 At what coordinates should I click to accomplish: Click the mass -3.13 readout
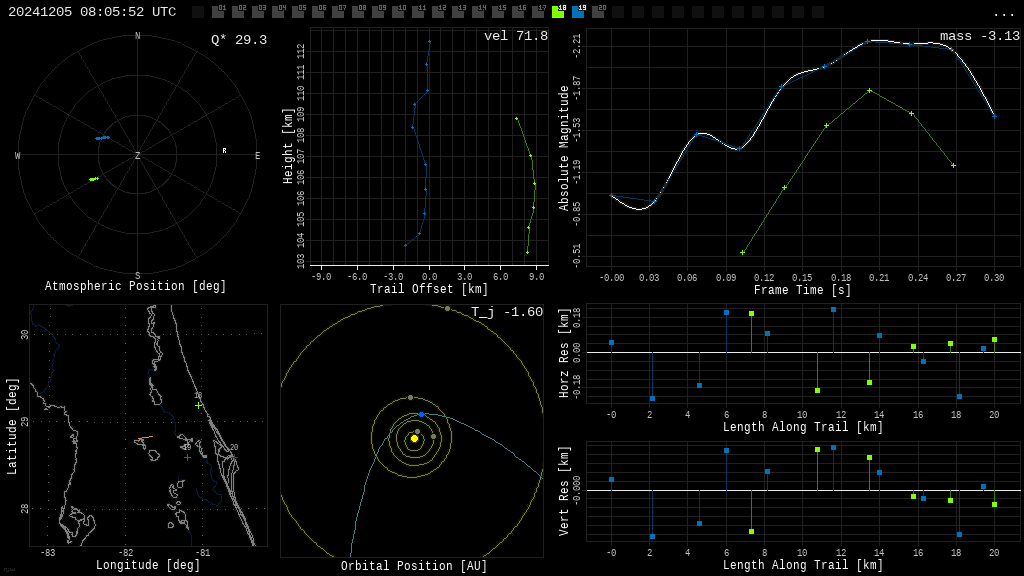[980, 36]
